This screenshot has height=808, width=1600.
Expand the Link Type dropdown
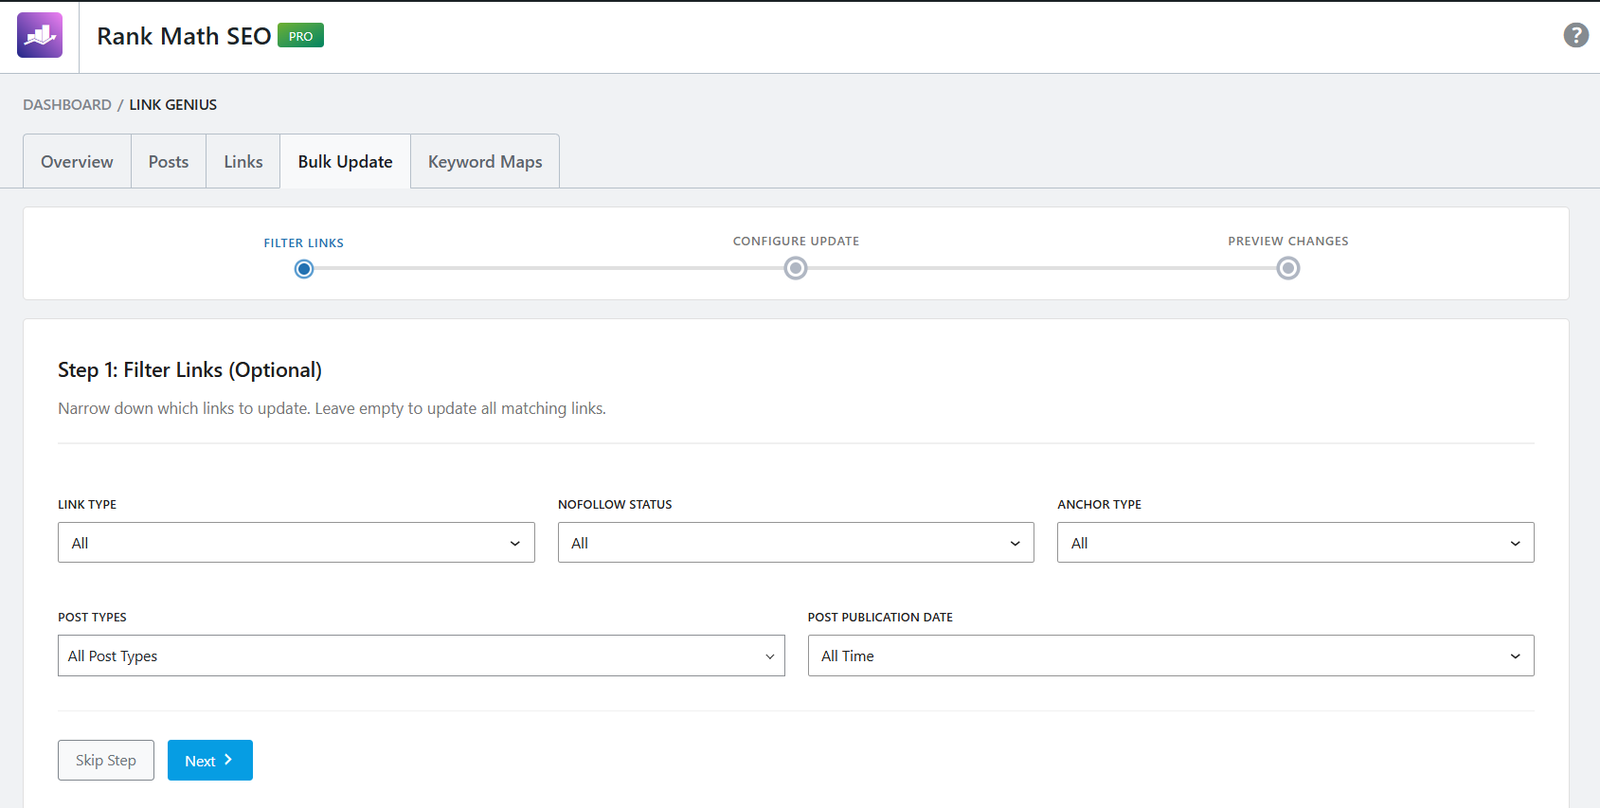point(296,543)
